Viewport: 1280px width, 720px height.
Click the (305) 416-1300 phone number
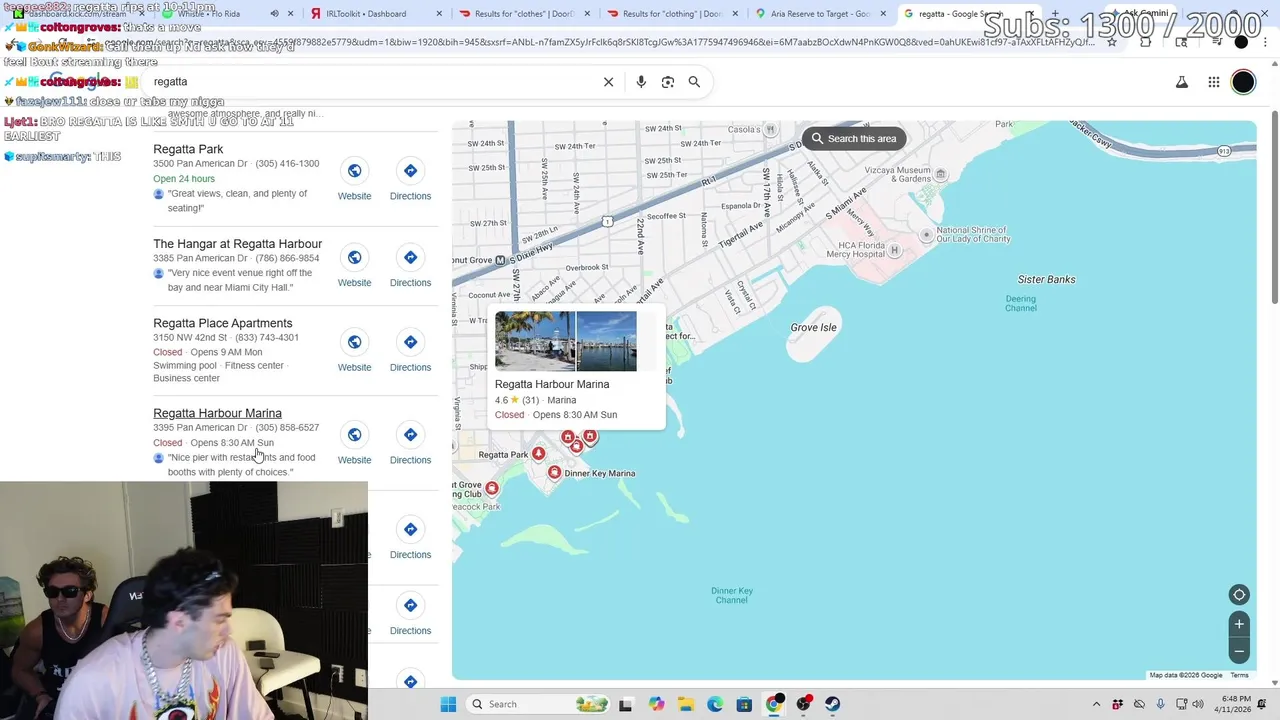[x=287, y=164]
